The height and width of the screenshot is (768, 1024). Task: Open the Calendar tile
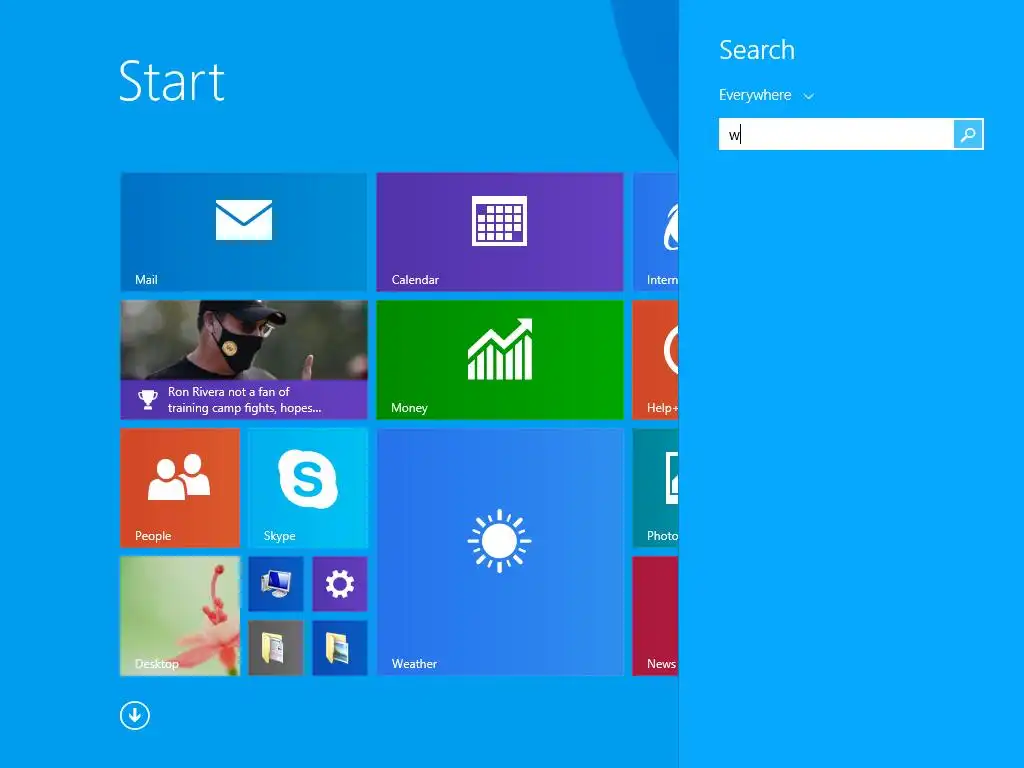[x=500, y=232]
